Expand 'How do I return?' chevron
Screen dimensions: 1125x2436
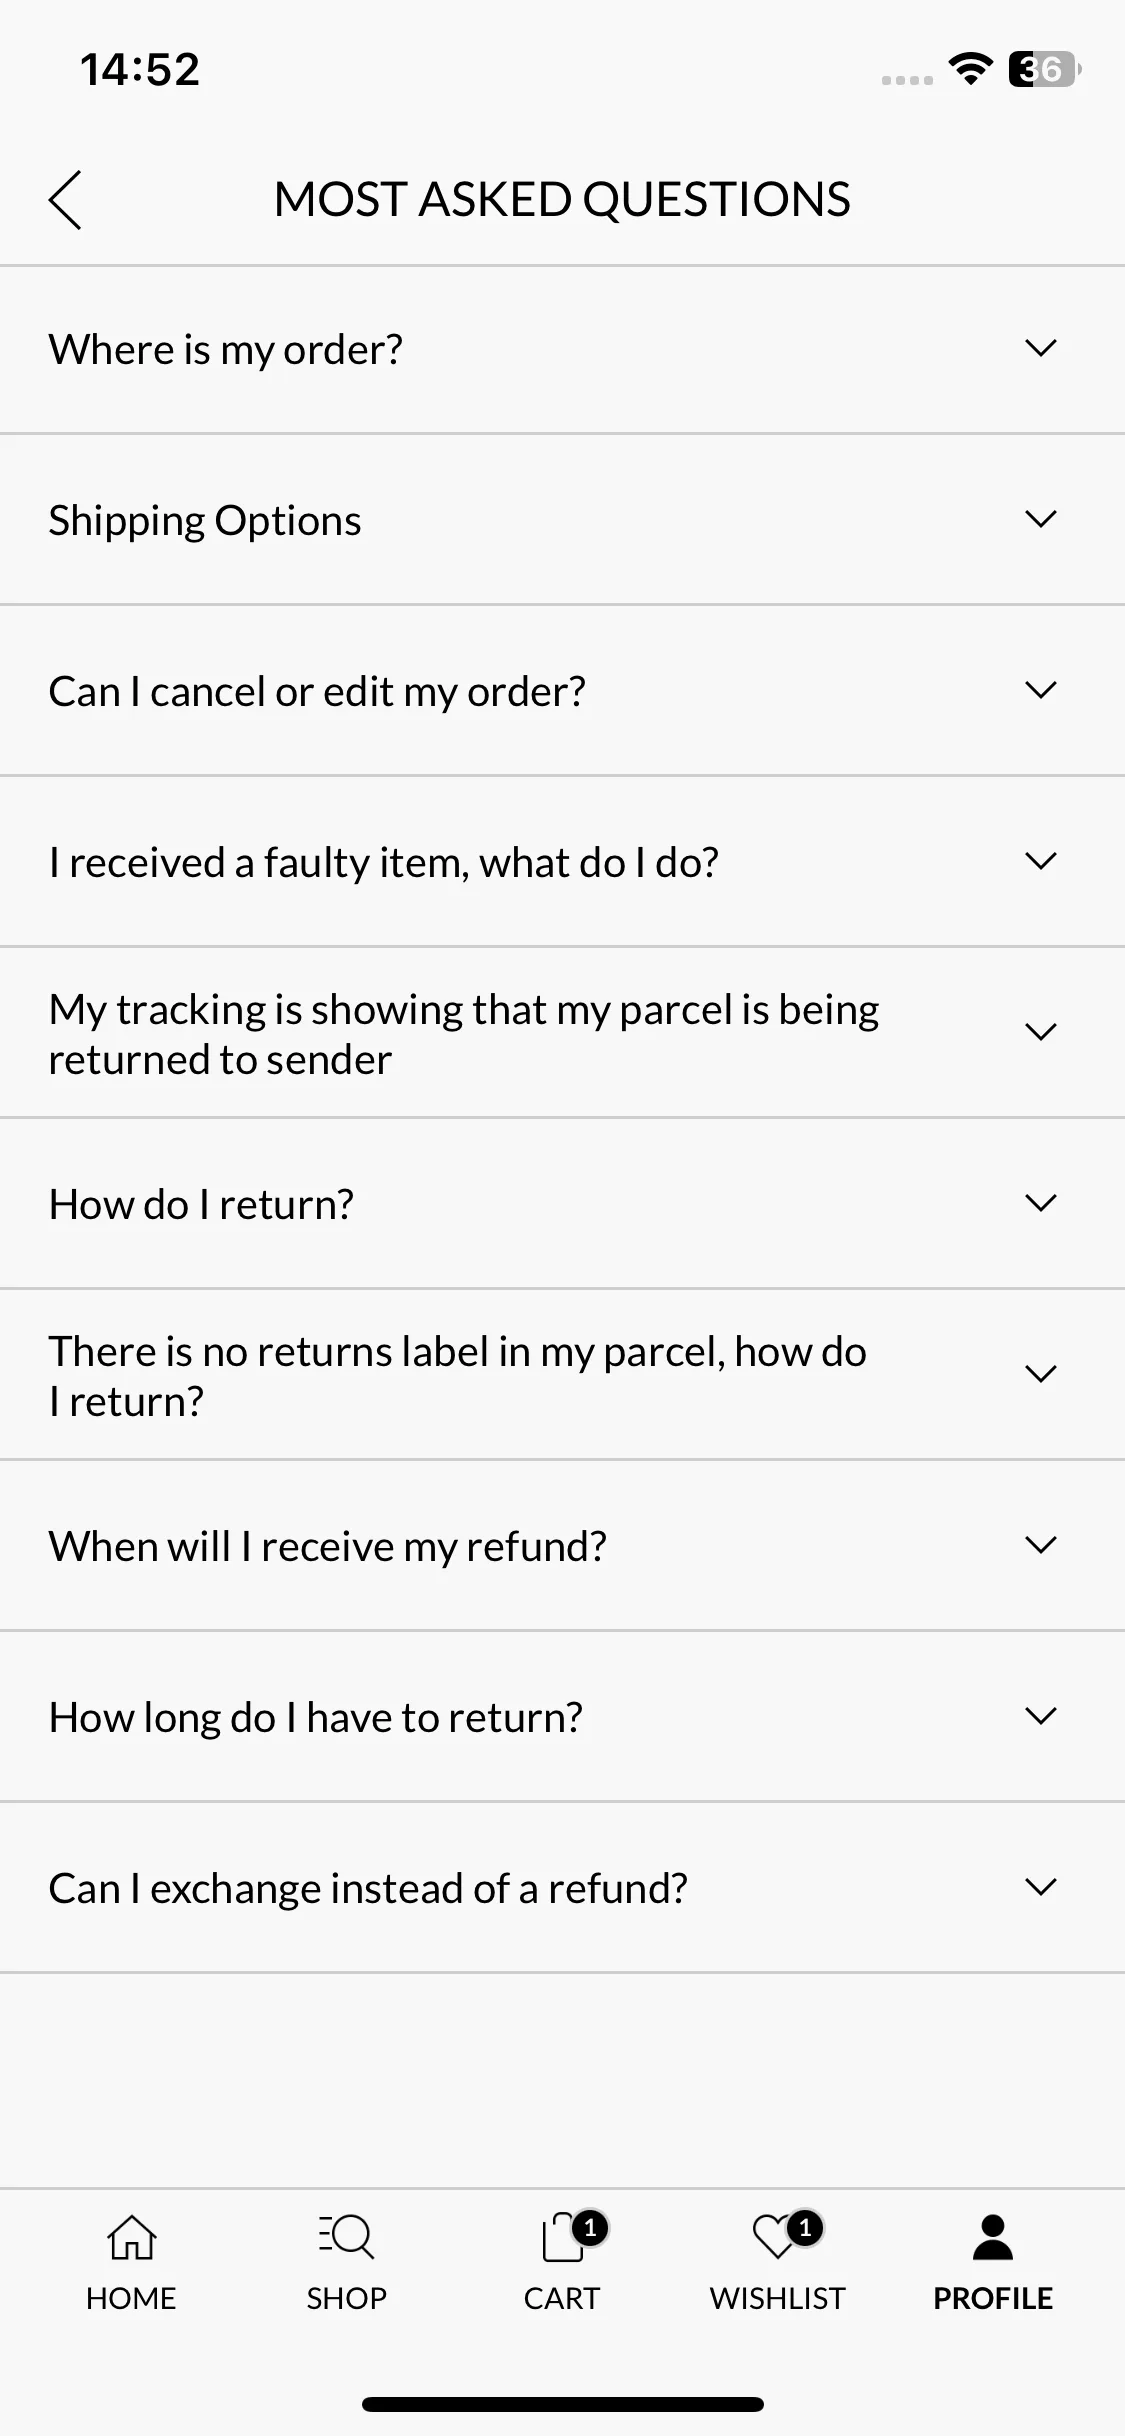point(1041,1203)
